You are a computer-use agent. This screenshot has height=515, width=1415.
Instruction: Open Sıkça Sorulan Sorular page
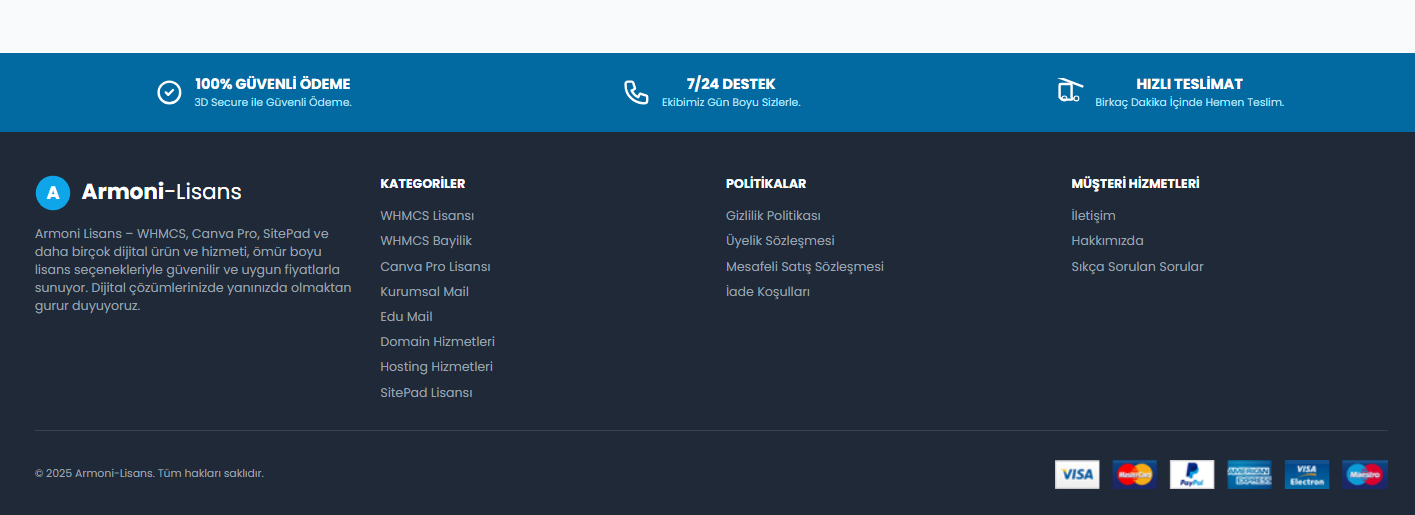tap(1137, 267)
